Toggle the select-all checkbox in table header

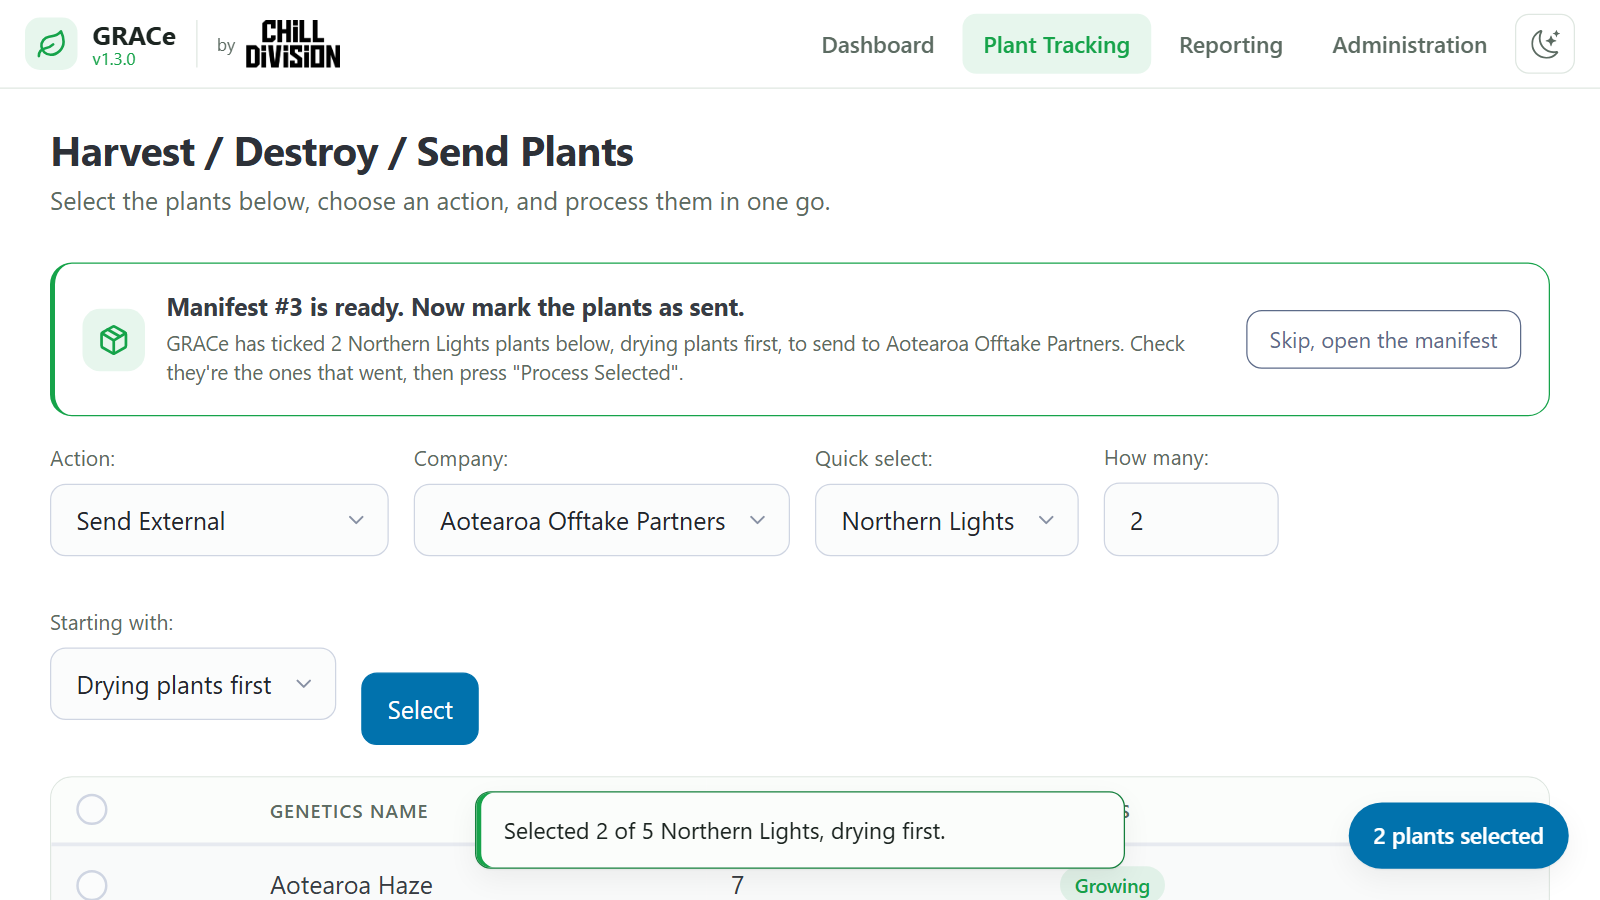pyautogui.click(x=92, y=809)
